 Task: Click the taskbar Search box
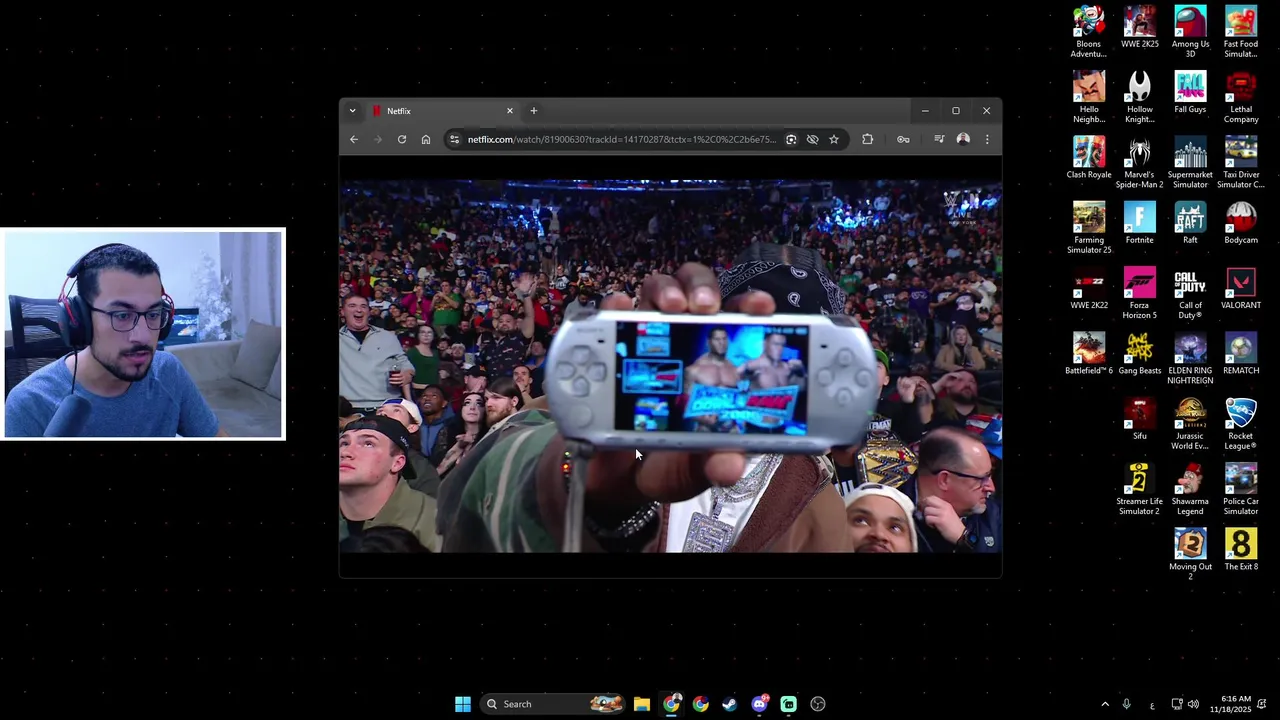point(553,704)
